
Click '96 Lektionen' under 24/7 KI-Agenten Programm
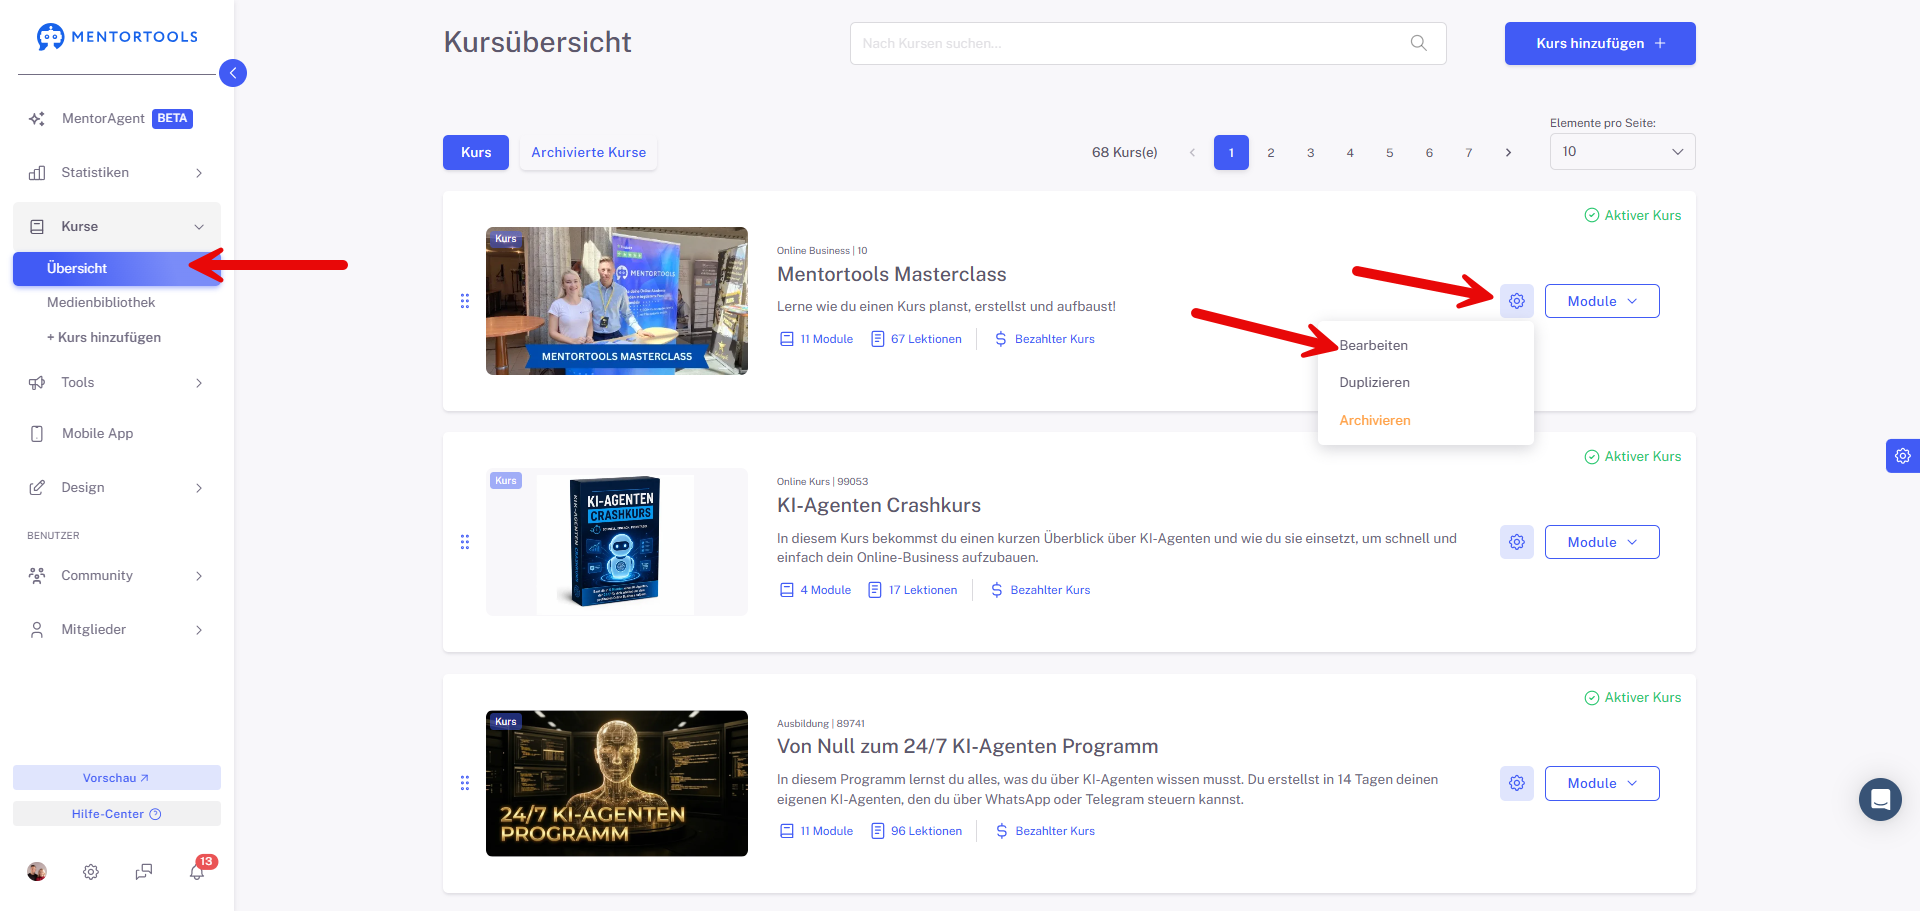coord(916,831)
